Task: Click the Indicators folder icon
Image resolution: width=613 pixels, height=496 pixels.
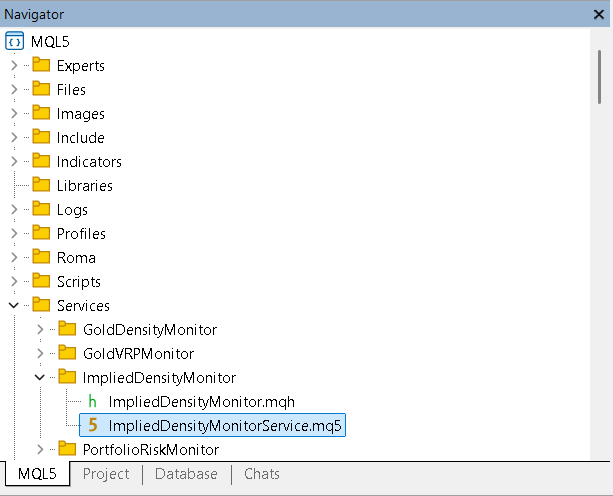Action: coord(41,161)
